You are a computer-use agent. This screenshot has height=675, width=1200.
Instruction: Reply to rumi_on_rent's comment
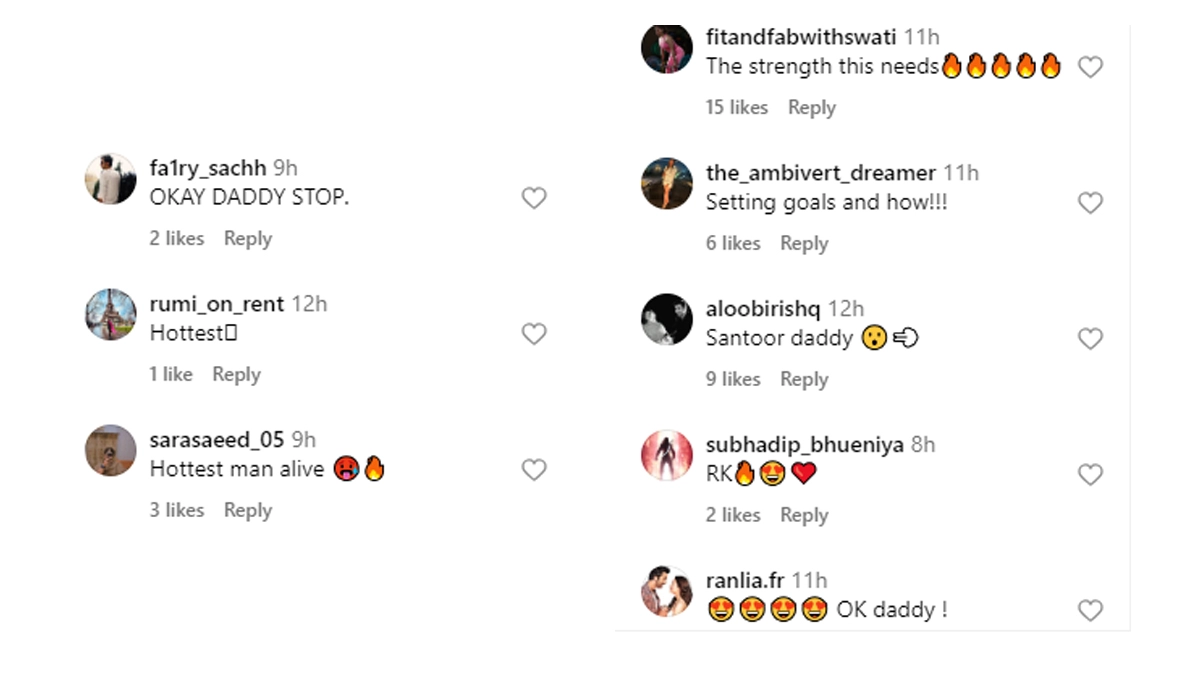pyautogui.click(x=236, y=375)
